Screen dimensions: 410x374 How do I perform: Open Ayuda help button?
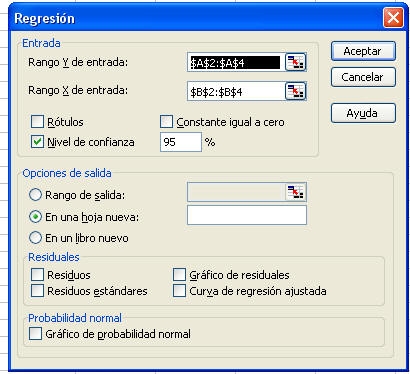(363, 113)
